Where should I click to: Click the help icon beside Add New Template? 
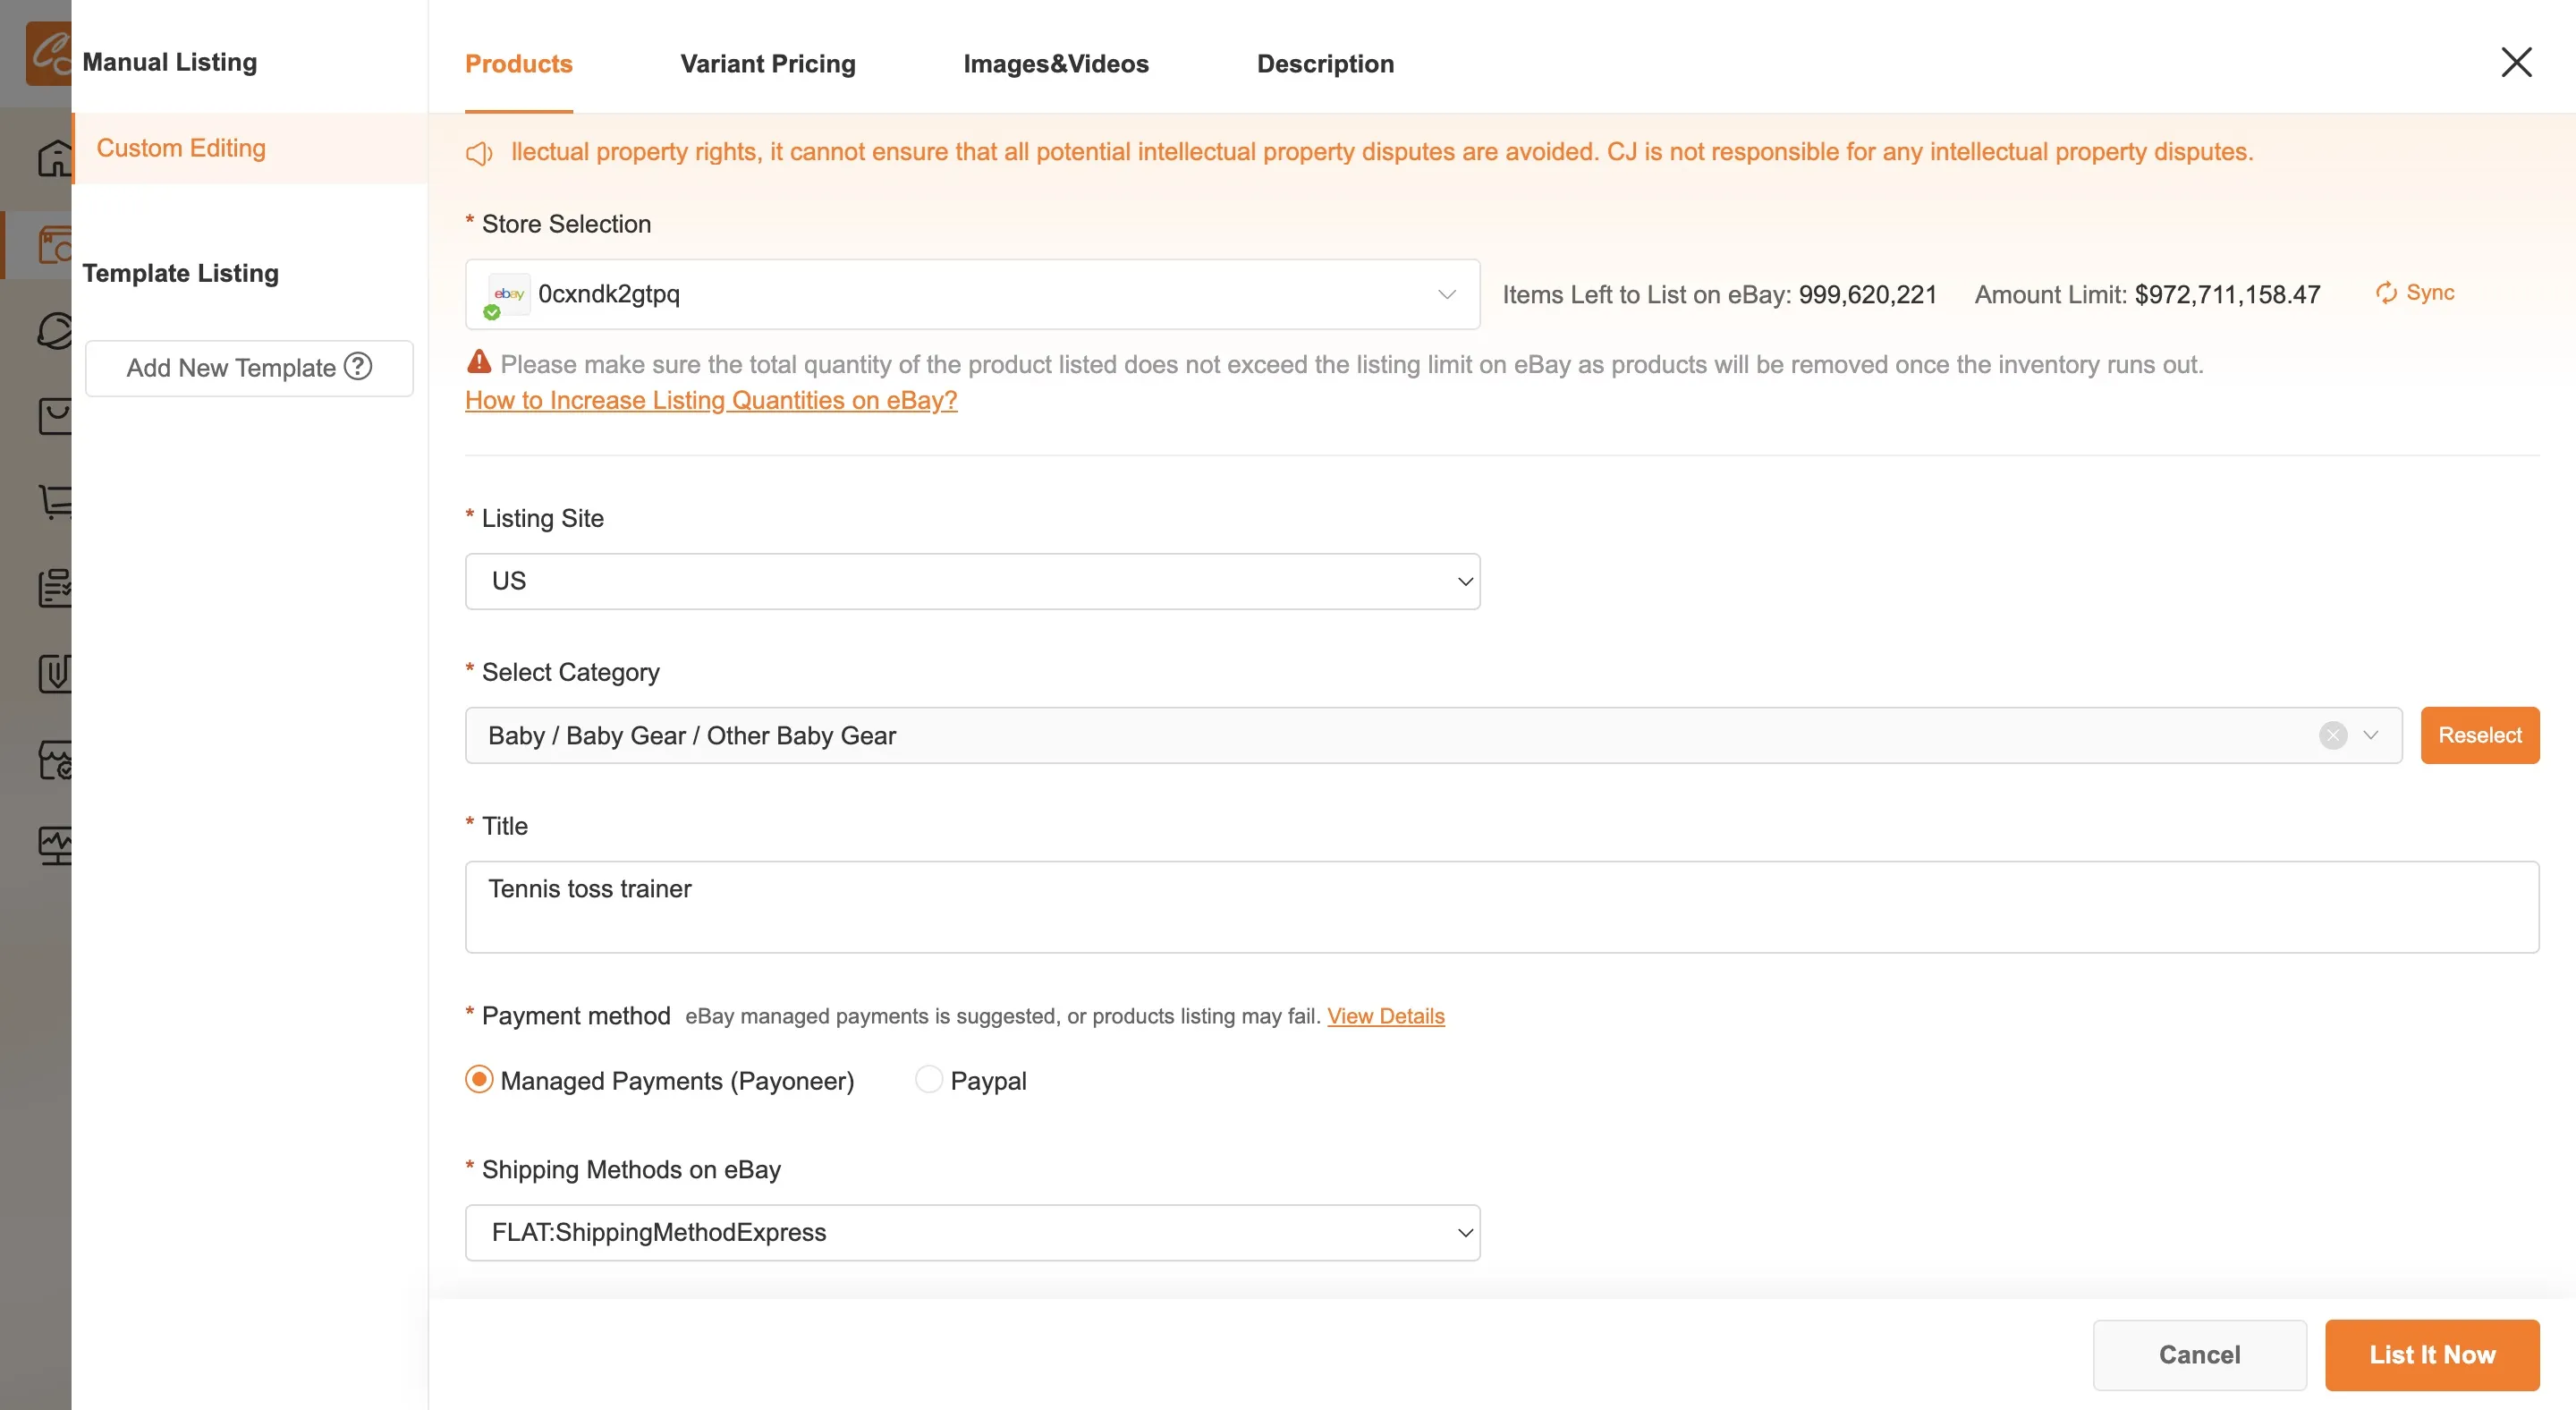click(x=358, y=367)
